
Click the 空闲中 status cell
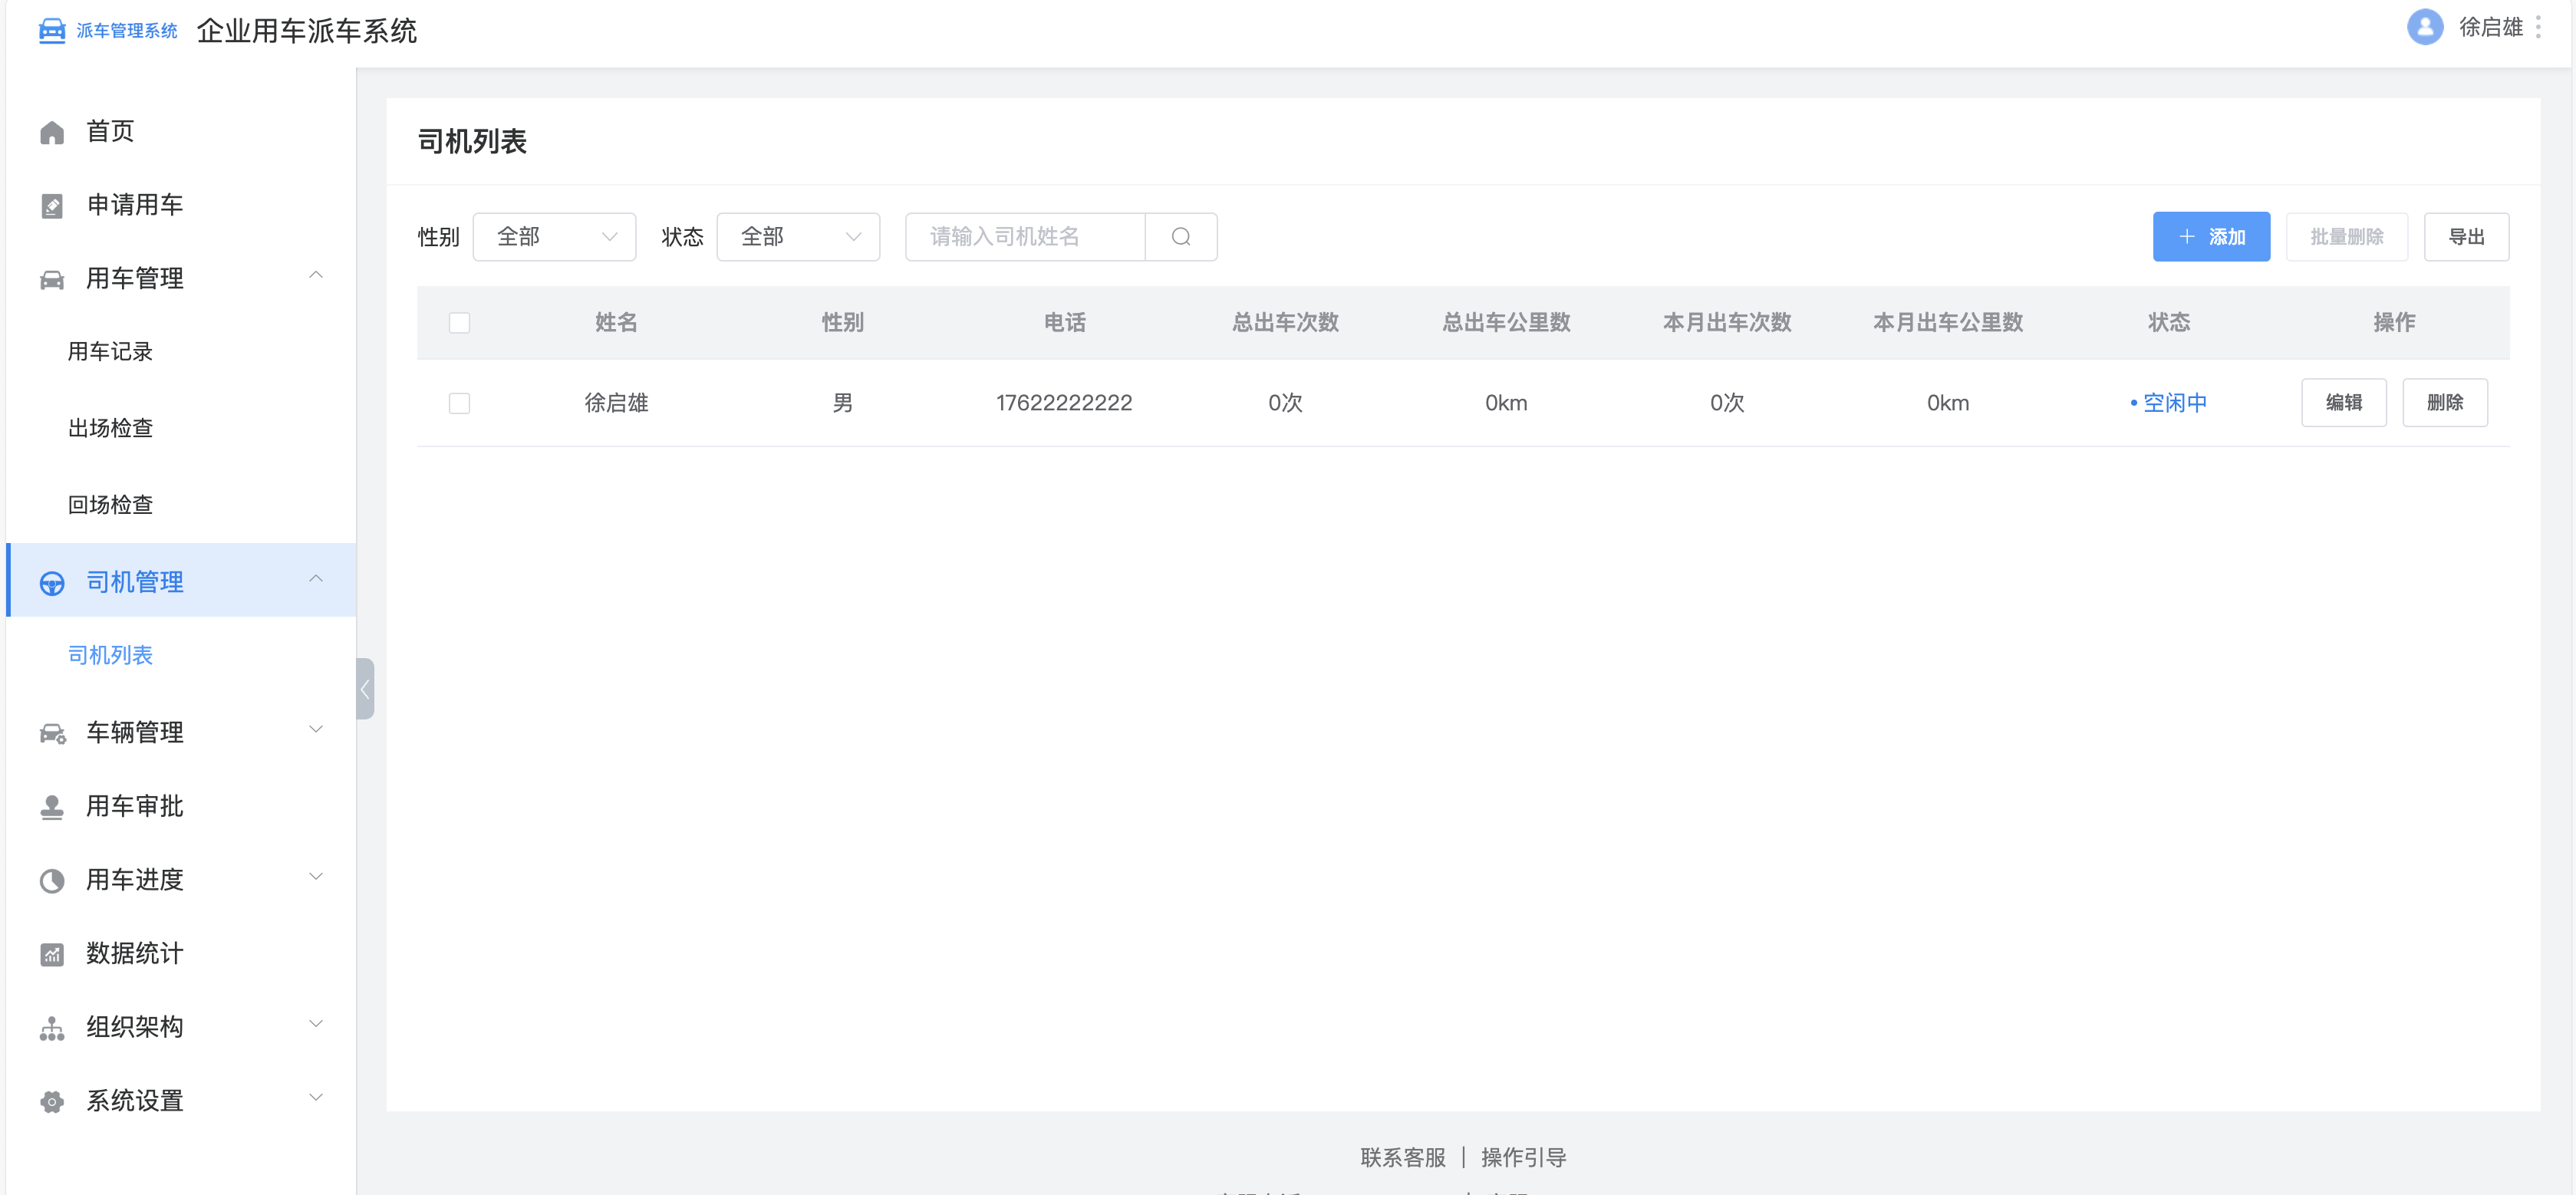(x=2168, y=403)
